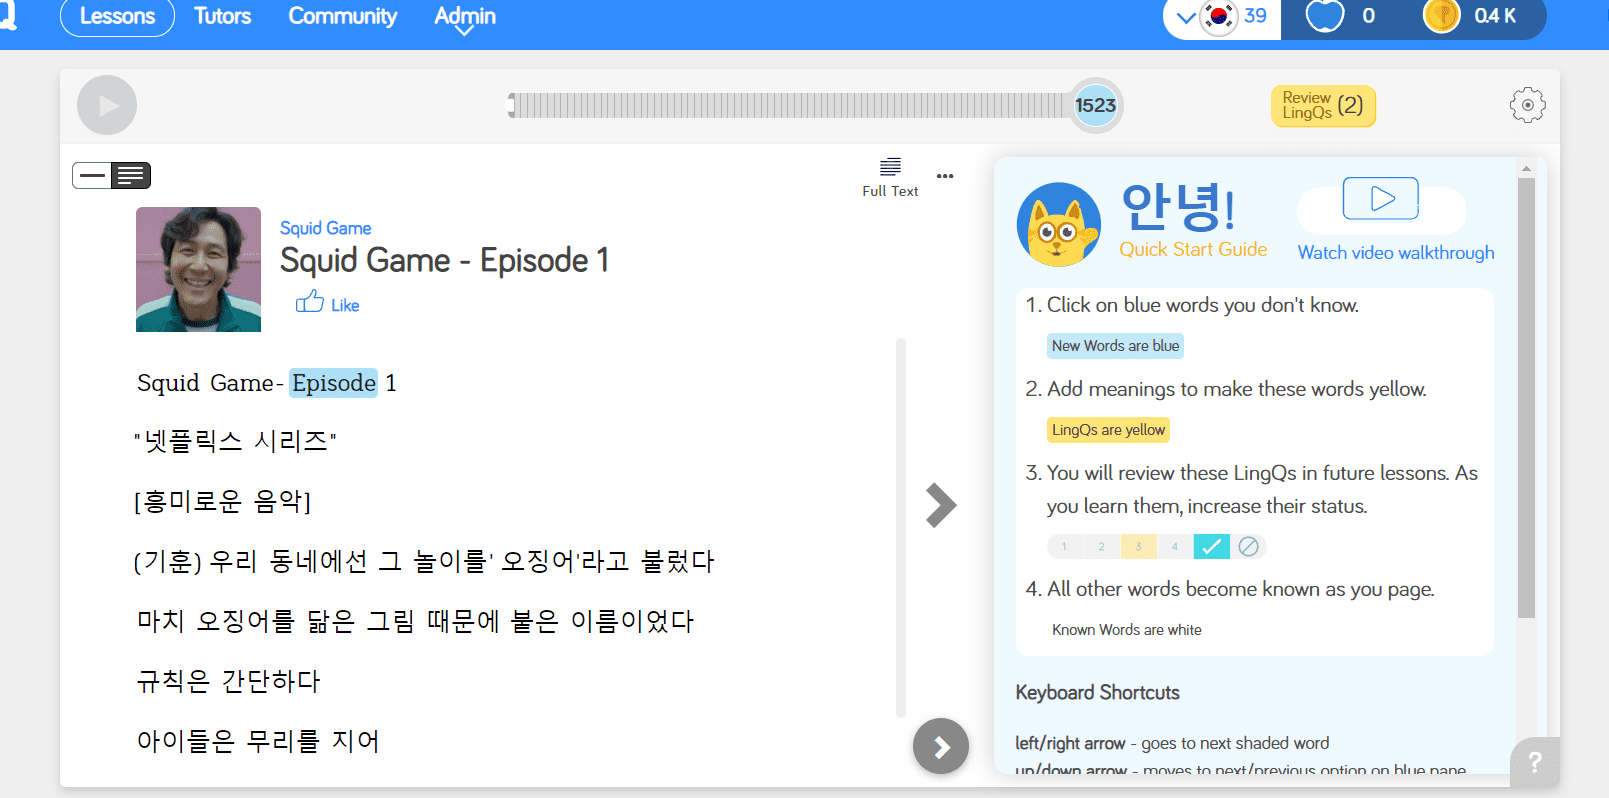The image size is (1609, 798).
Task: Click the round next page button
Action: click(940, 746)
